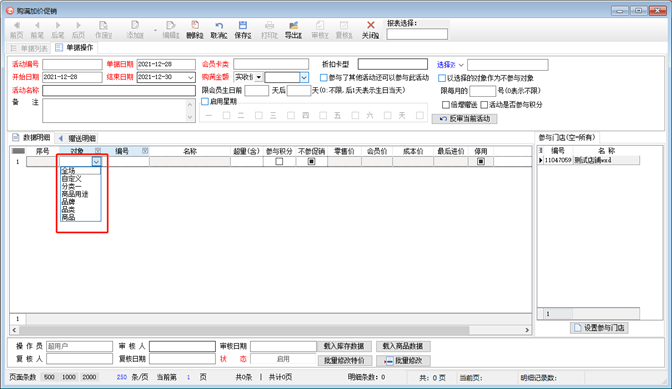672x389 pixels.
Task: Choose 品牌 in the 对象 list
Action: coord(80,202)
